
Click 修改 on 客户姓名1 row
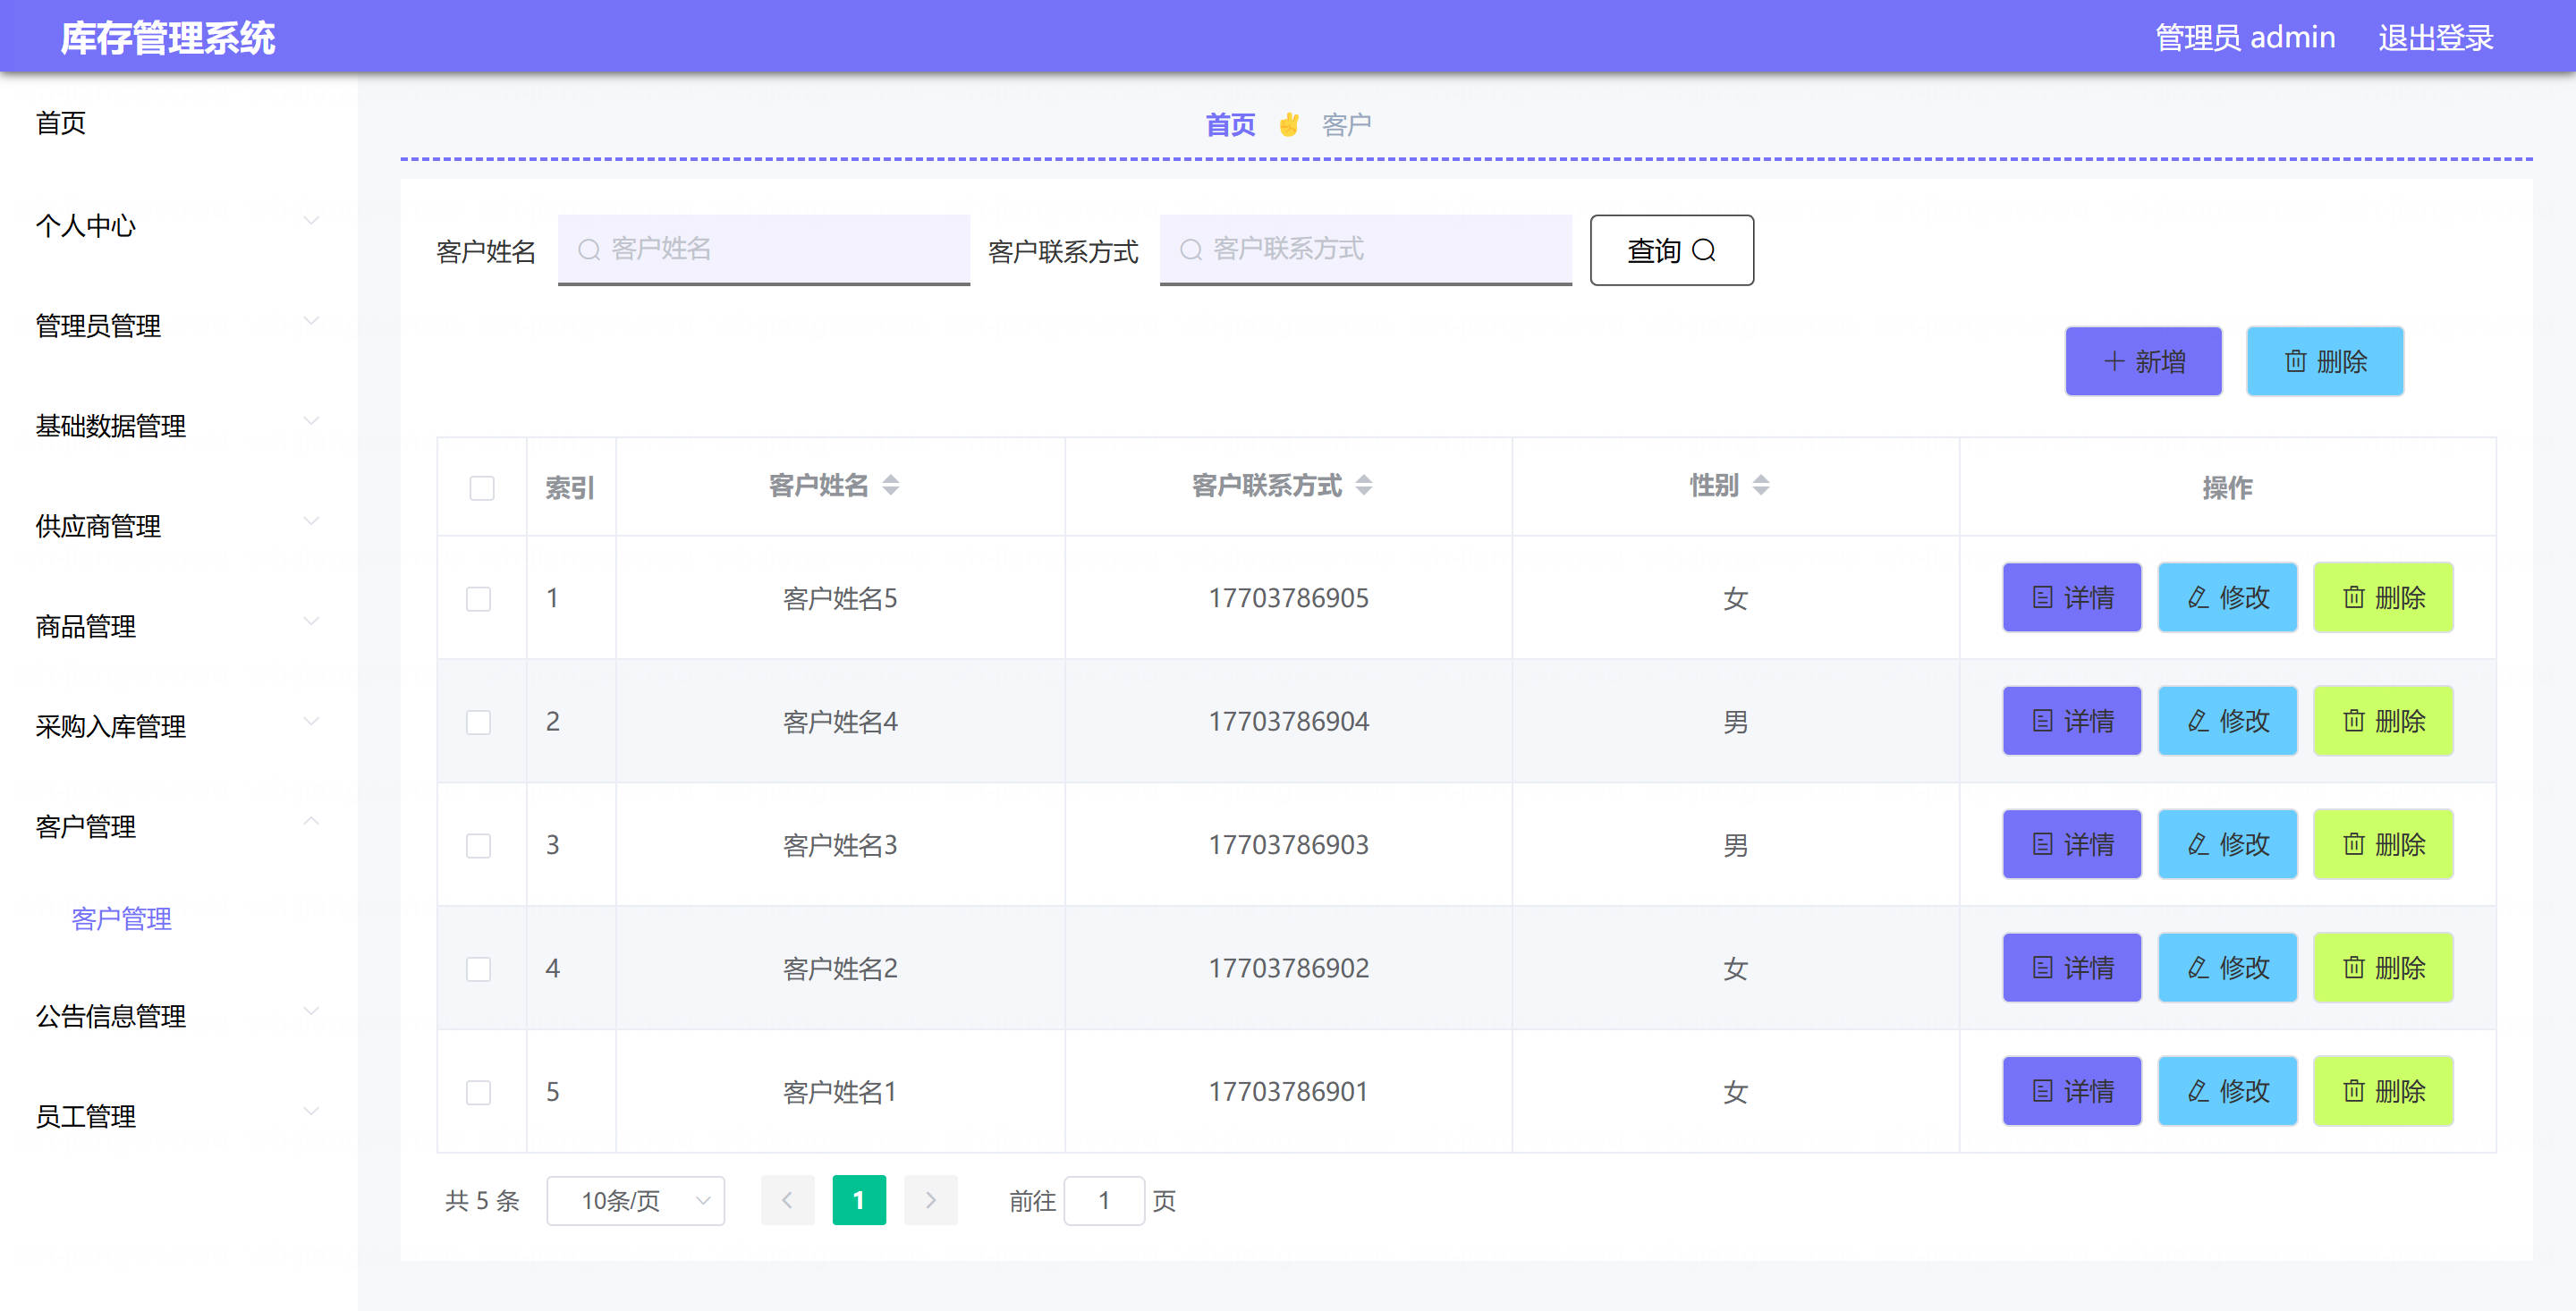tap(2227, 1090)
